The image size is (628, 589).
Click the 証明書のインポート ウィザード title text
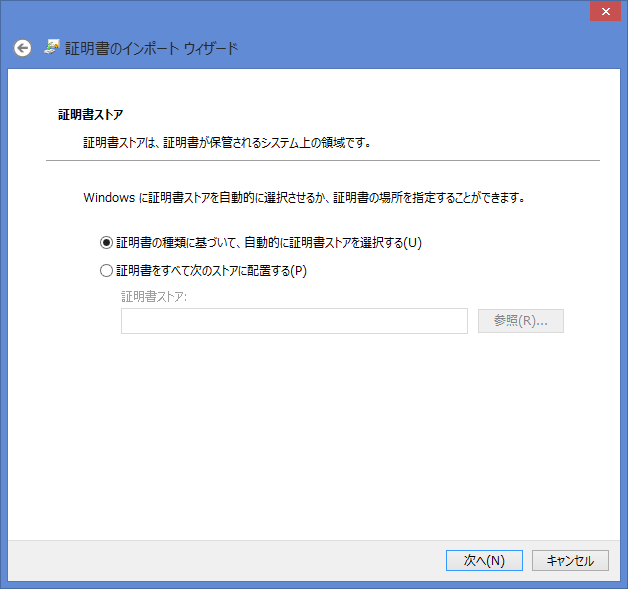tap(152, 48)
